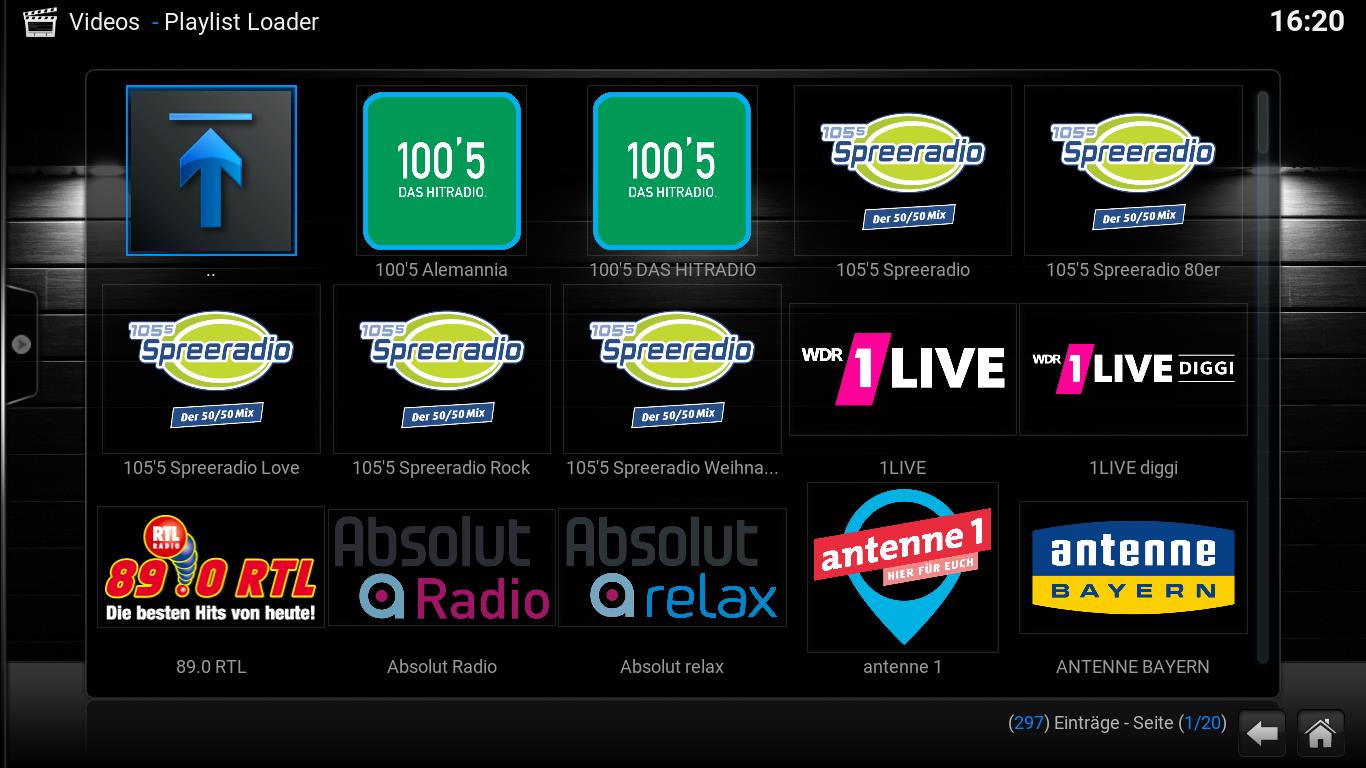Click the 16:20 clock display
Screen dimensions: 1366x768
point(1307,21)
